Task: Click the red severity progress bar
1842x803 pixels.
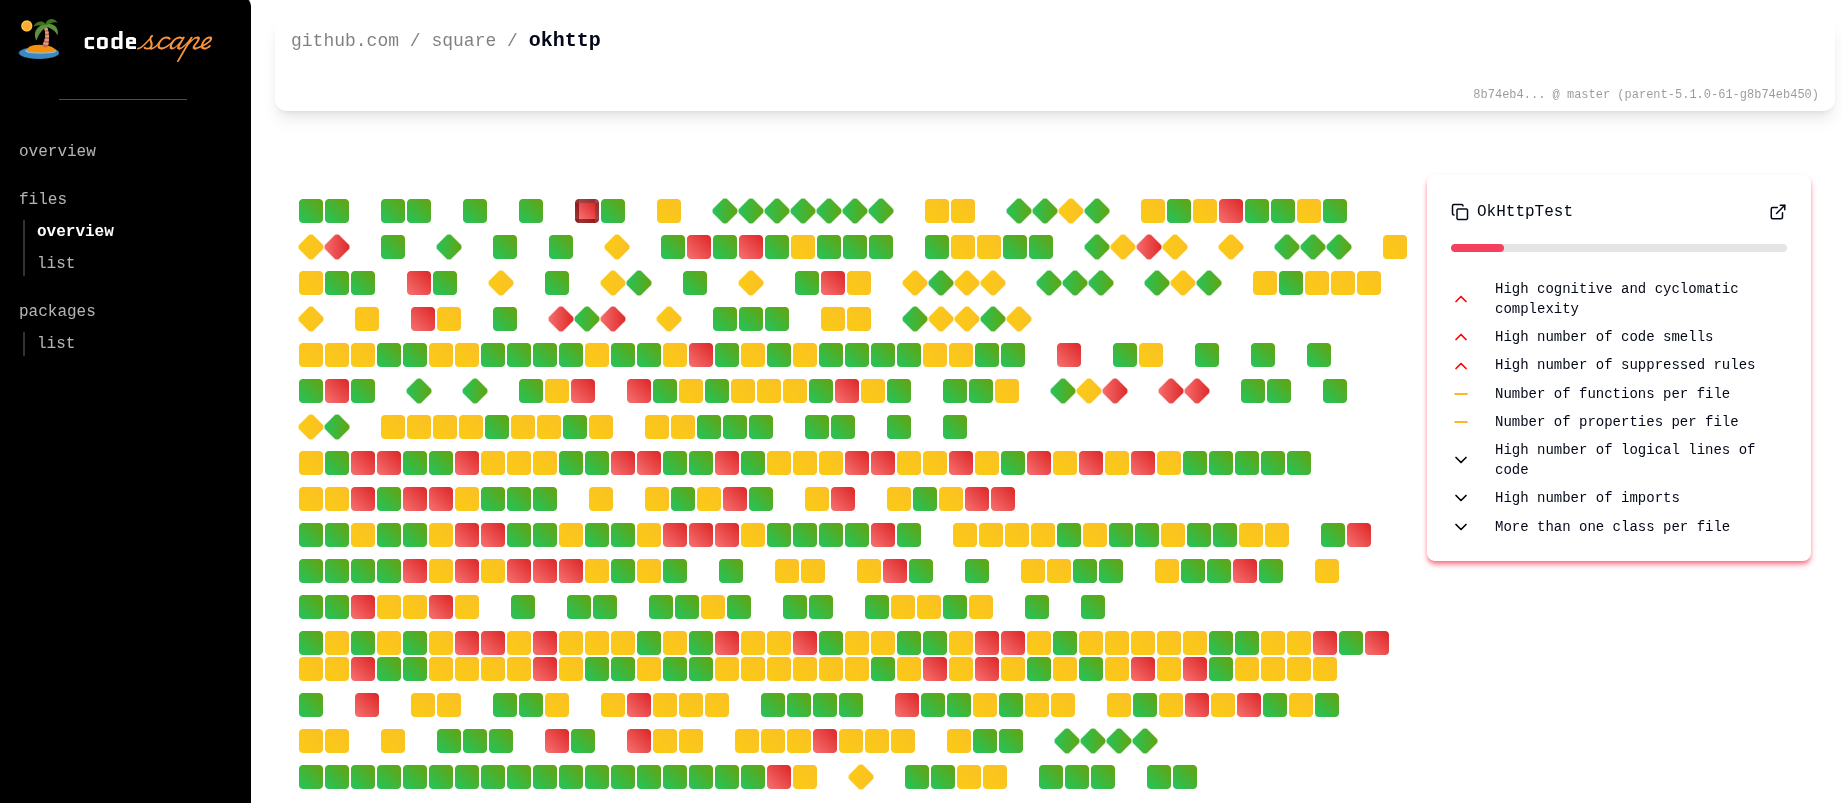Action: click(x=1477, y=248)
